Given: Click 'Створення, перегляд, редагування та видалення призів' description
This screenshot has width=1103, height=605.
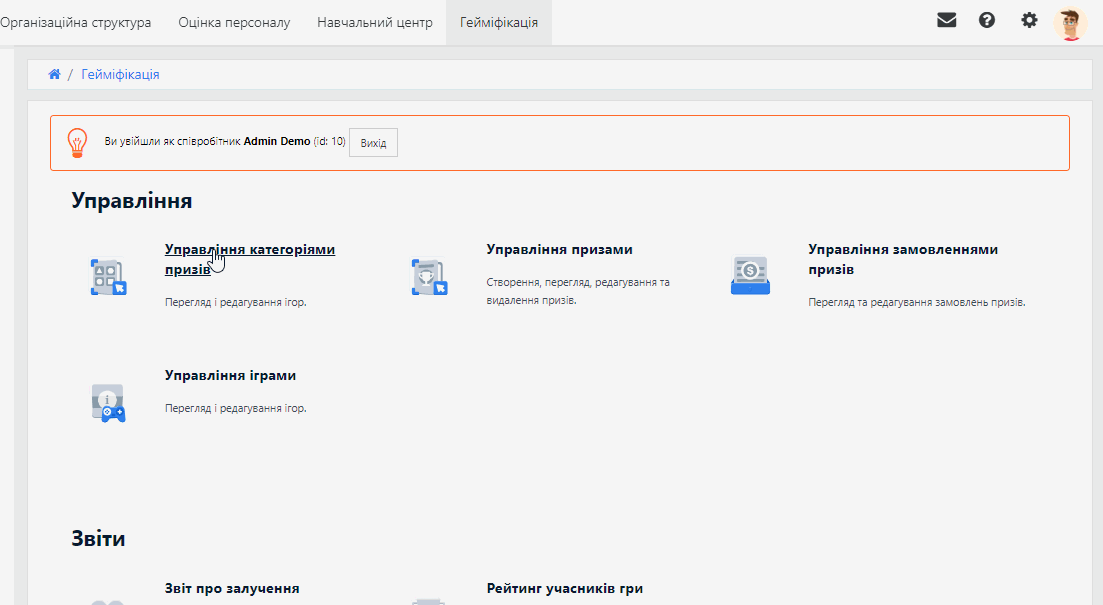Looking at the screenshot, I should (578, 291).
